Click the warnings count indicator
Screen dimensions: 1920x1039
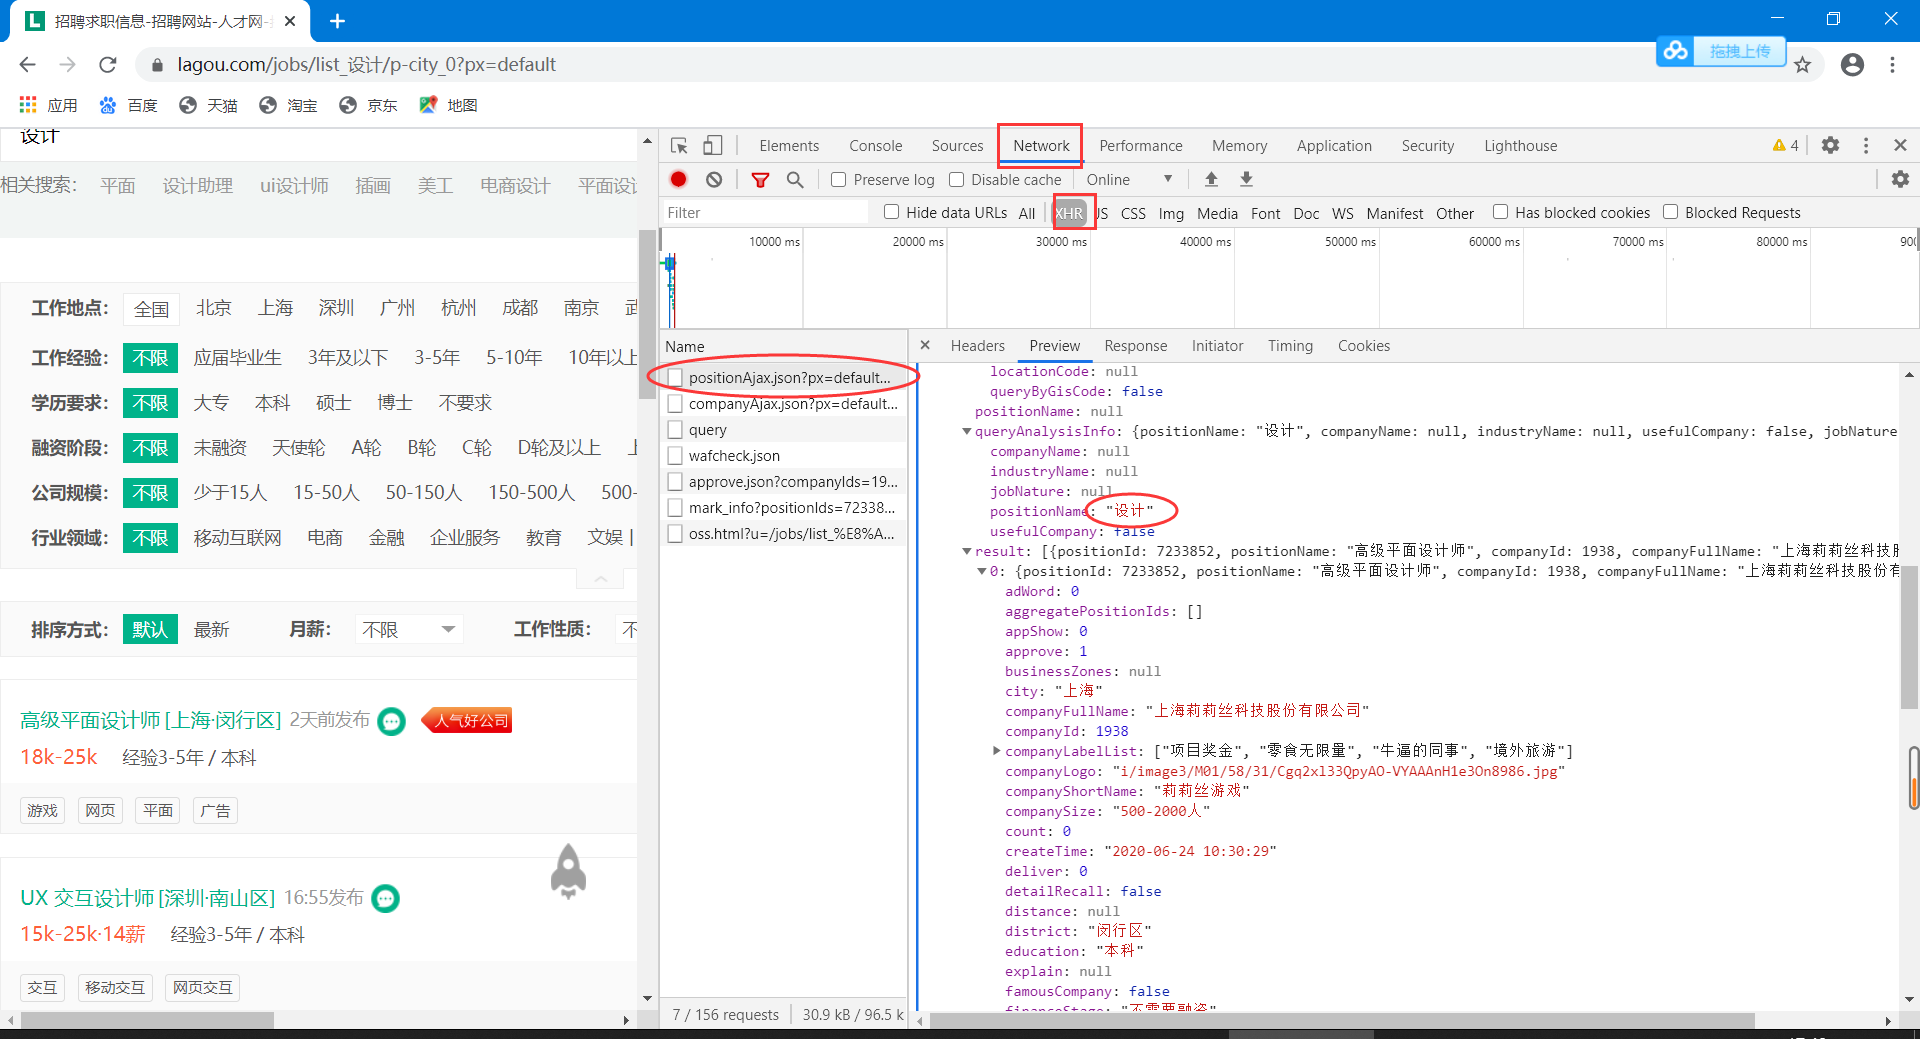click(x=1786, y=145)
